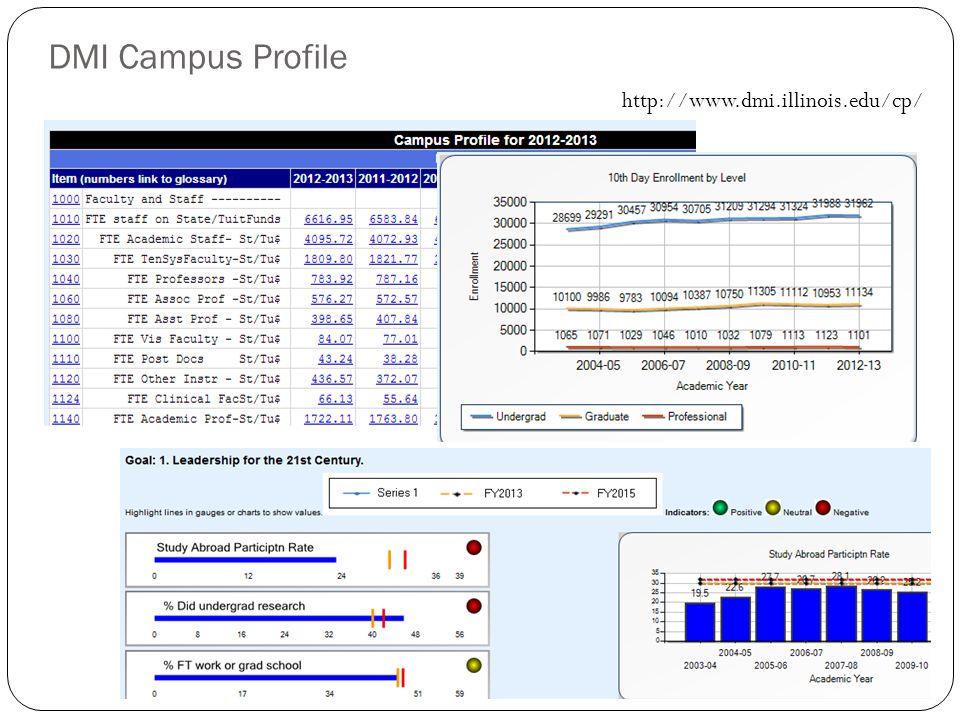Click the Series 1 legend item

(380, 493)
